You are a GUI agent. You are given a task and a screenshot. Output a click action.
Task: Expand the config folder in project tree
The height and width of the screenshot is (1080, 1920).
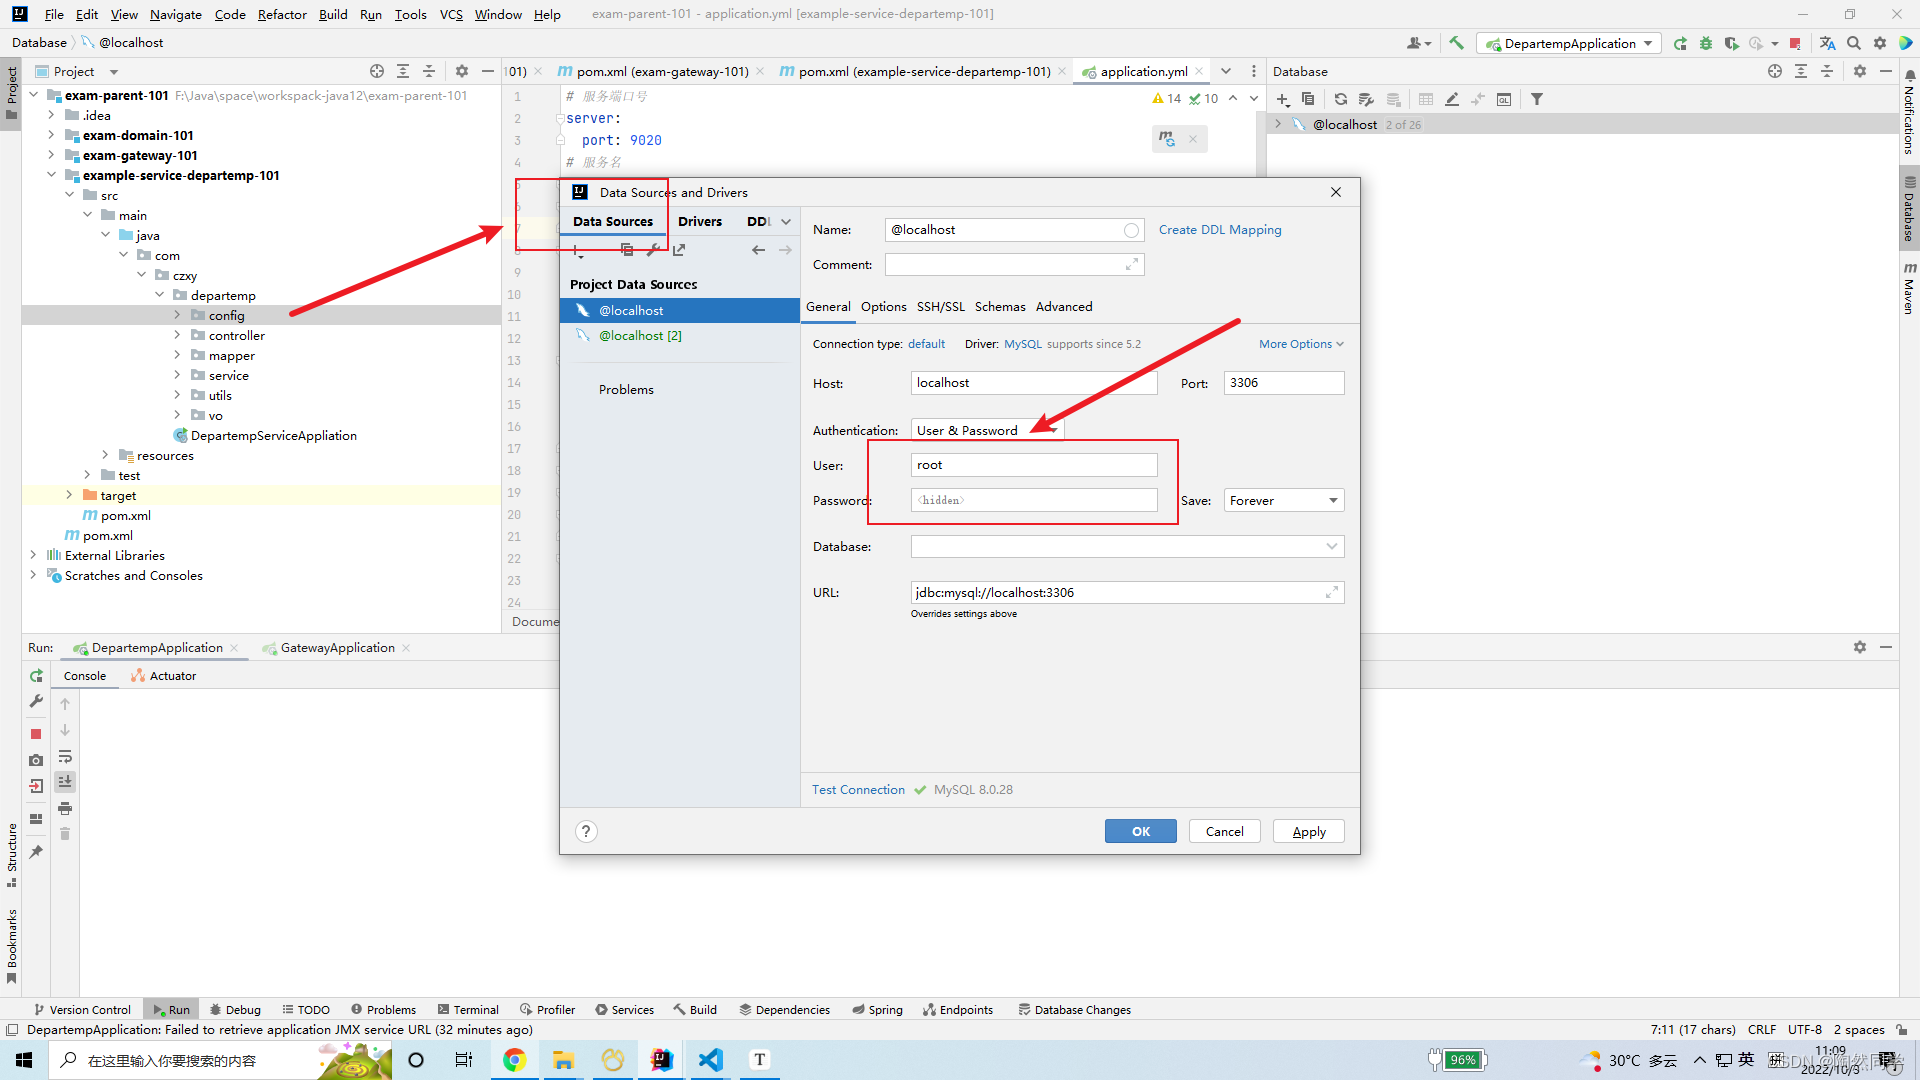tap(177, 315)
